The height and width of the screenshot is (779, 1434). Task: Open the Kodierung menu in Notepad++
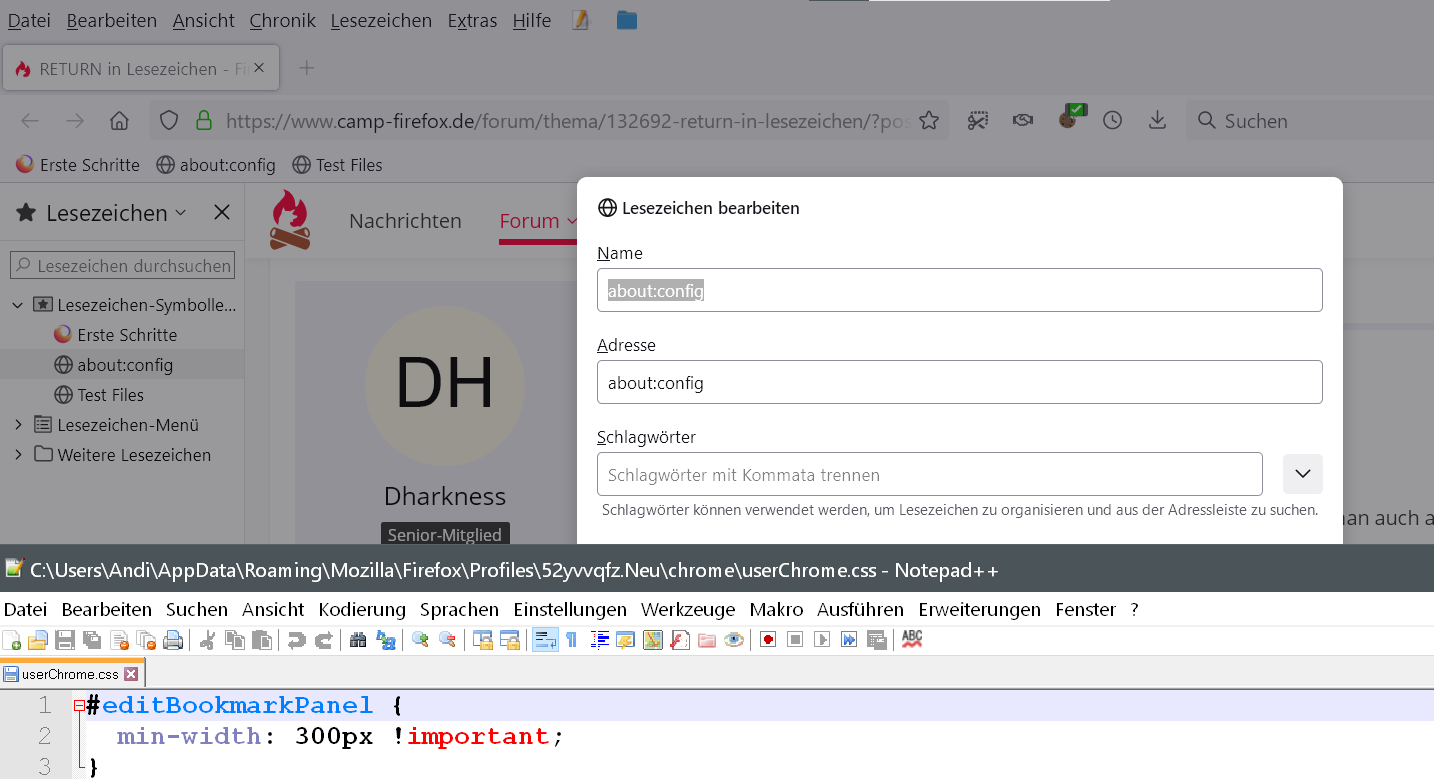(362, 609)
